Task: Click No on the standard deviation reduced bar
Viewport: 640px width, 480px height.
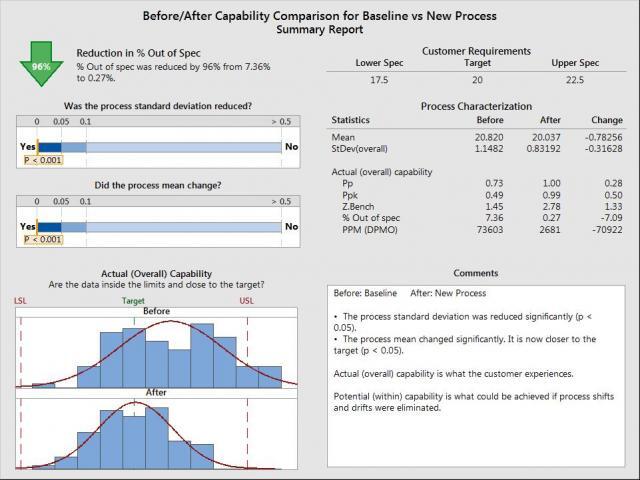Action: point(291,146)
